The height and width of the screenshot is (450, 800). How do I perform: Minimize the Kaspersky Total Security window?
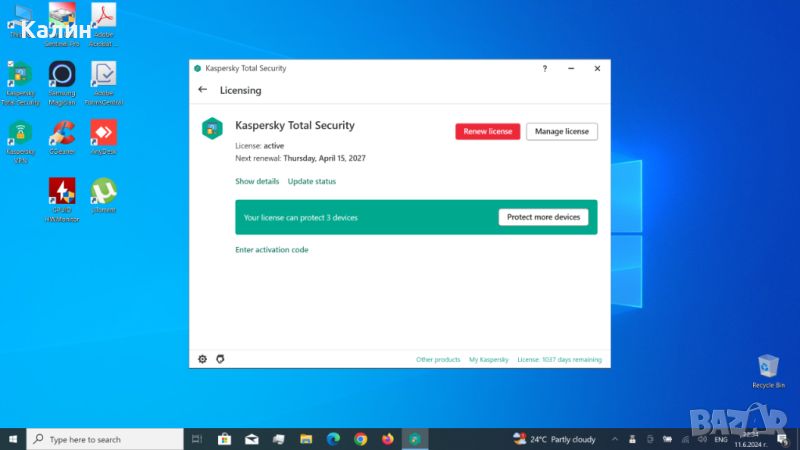coord(571,68)
